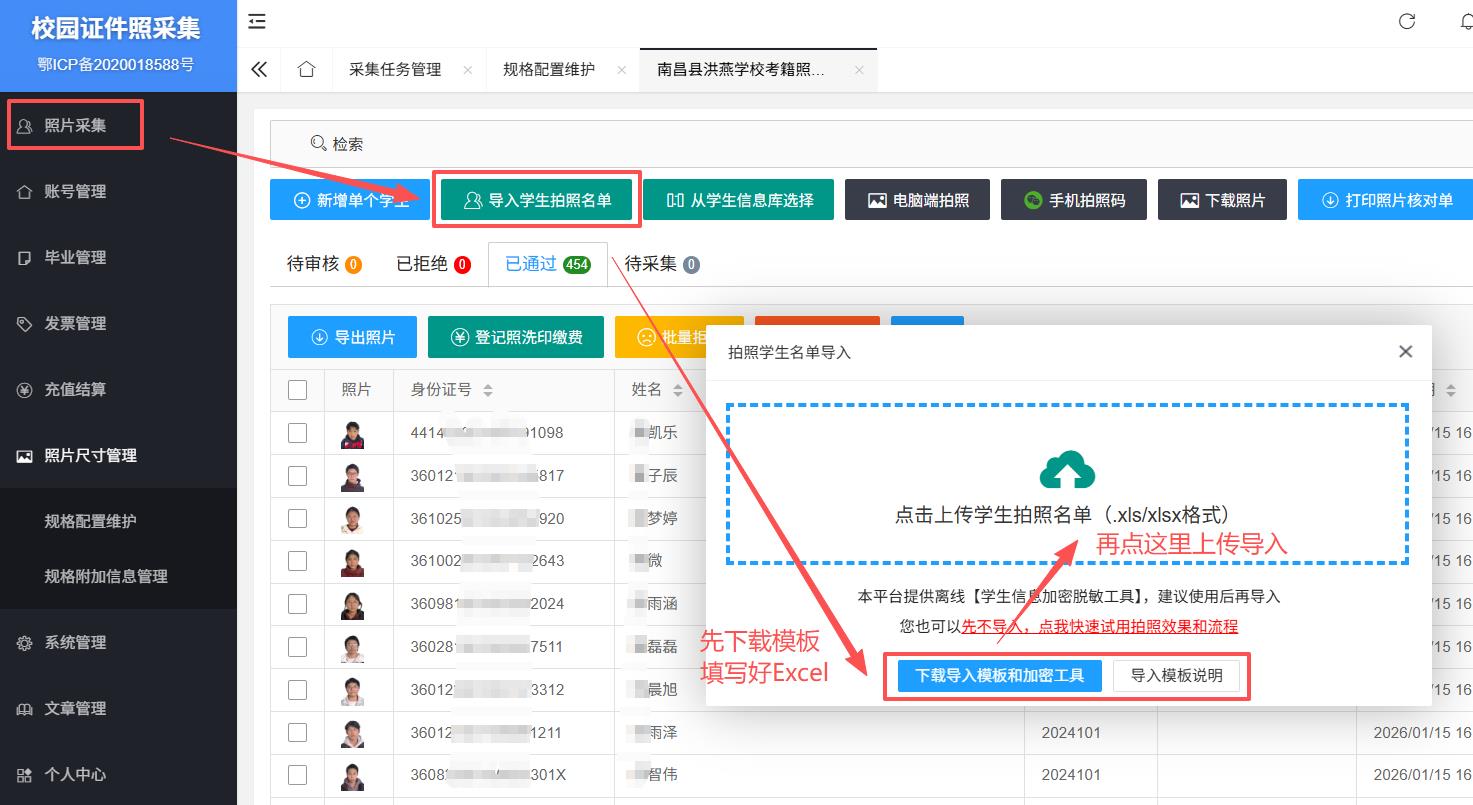
Task: Click the notification bell icon
Action: pyautogui.click(x=1466, y=22)
